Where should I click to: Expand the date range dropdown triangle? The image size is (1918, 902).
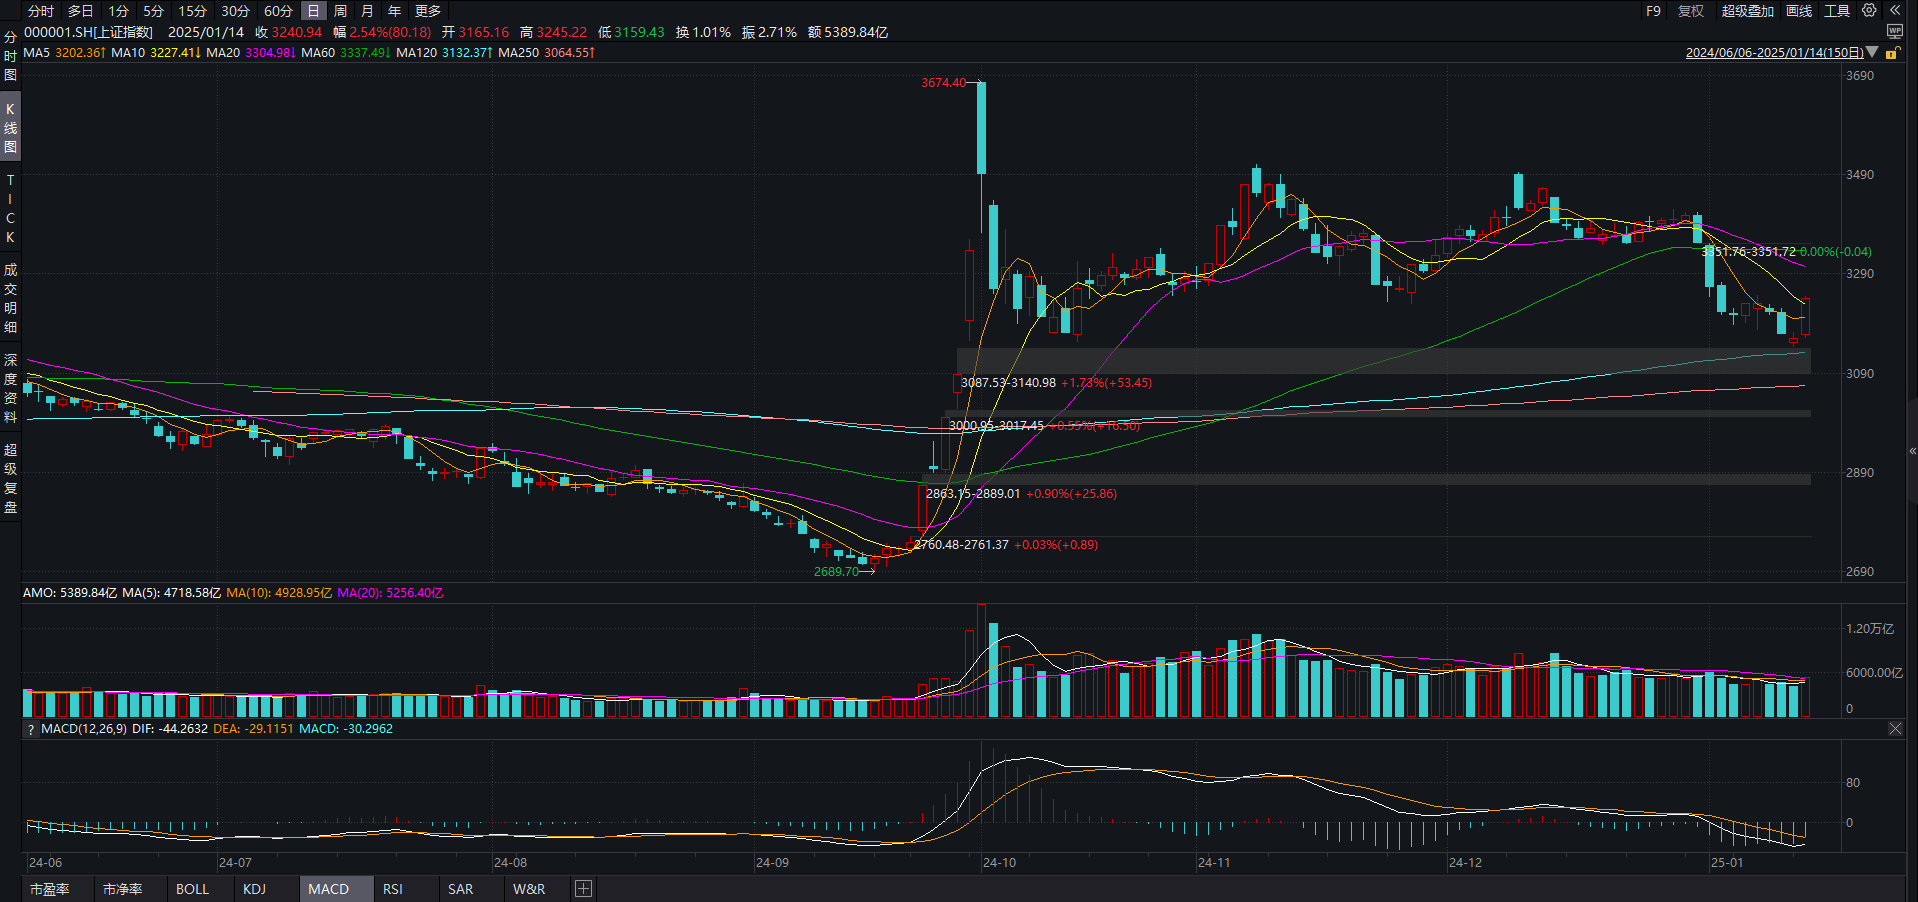pos(1872,53)
